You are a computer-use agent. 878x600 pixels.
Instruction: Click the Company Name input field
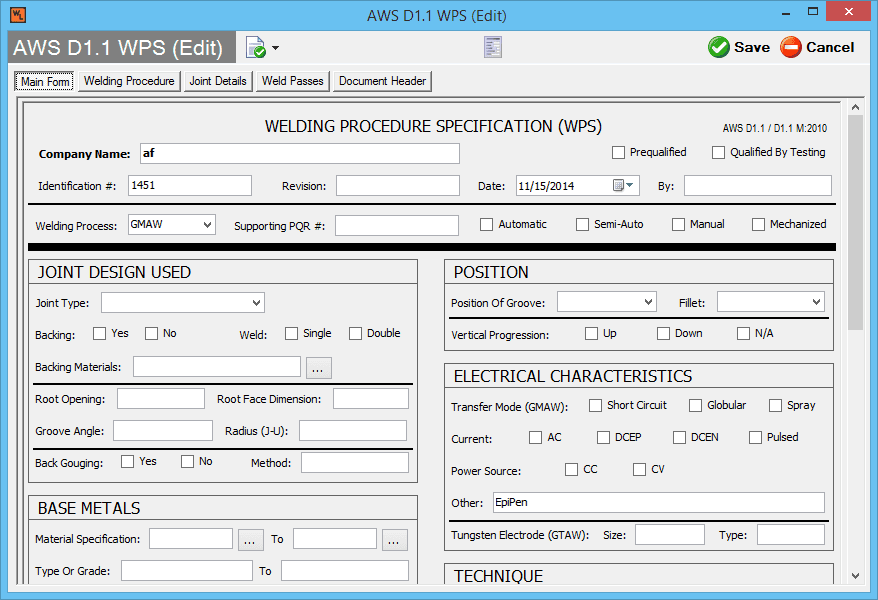300,153
